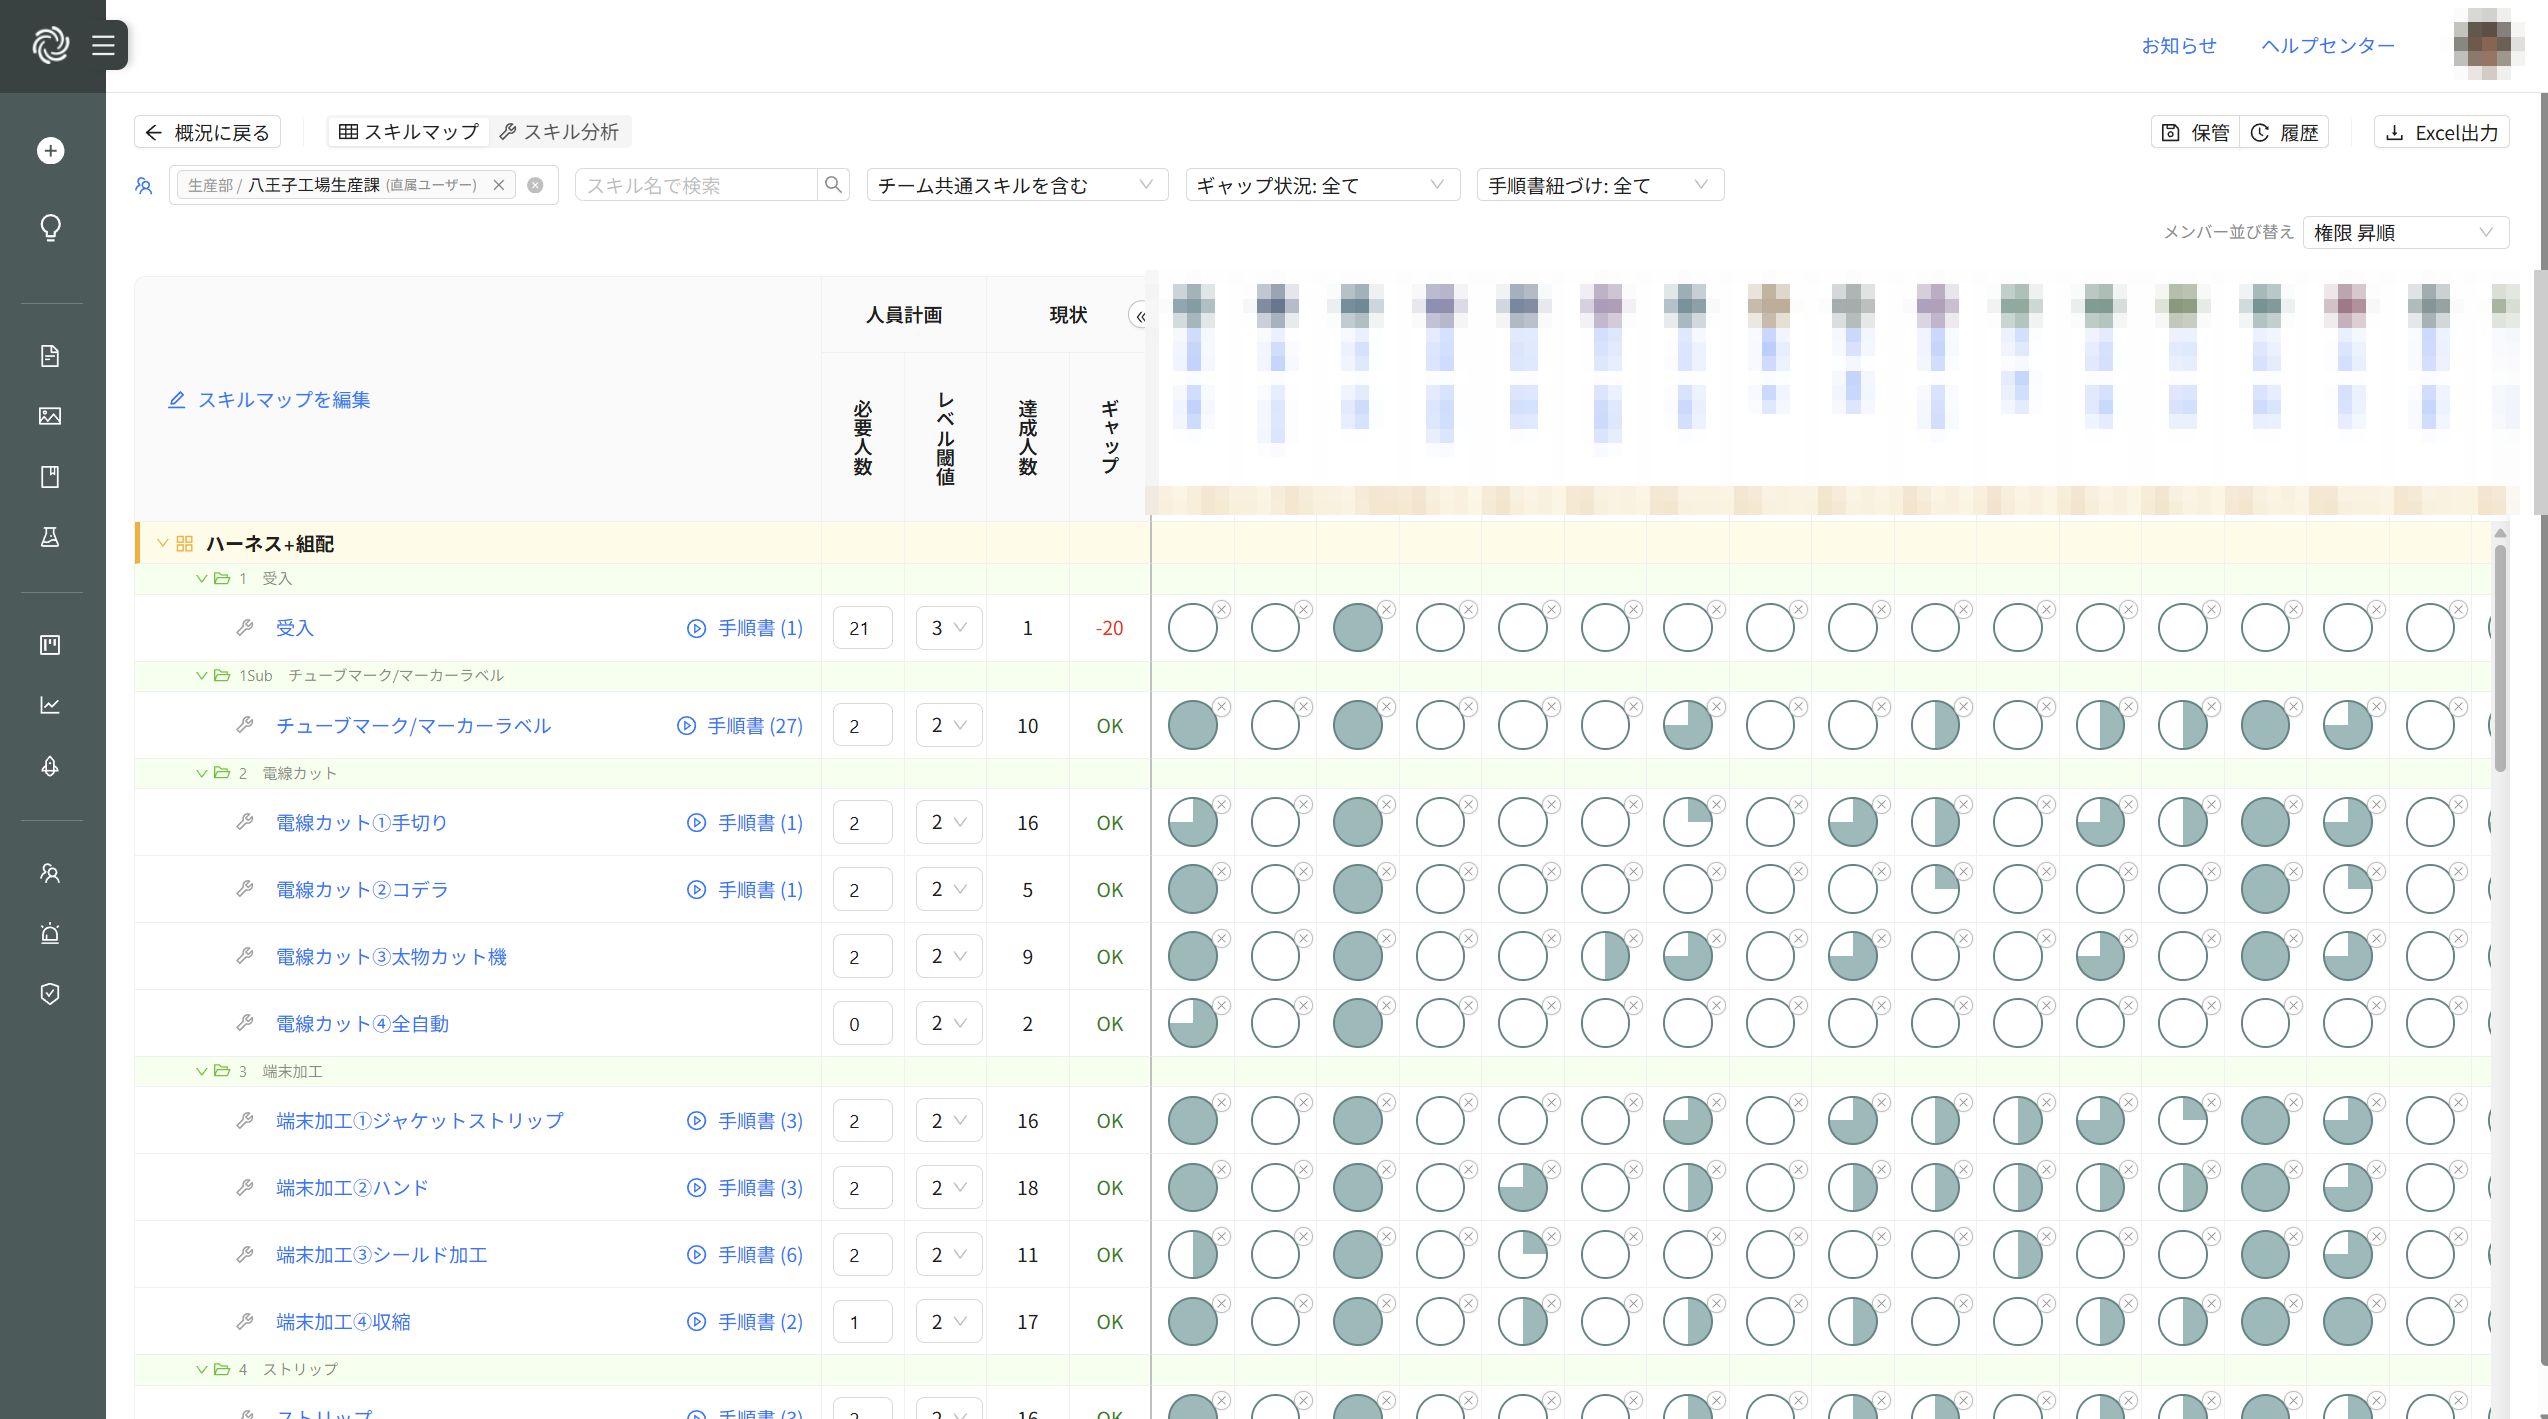This screenshot has width=2548, height=1419.
Task: Open threshold dropdown for 電線カット③太物カット機
Action: click(x=948, y=956)
